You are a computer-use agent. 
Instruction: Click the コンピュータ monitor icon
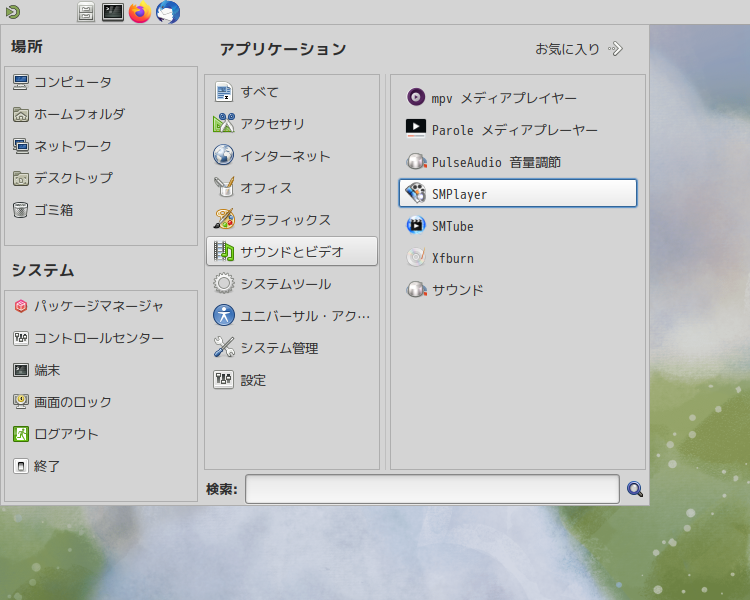click(x=21, y=82)
